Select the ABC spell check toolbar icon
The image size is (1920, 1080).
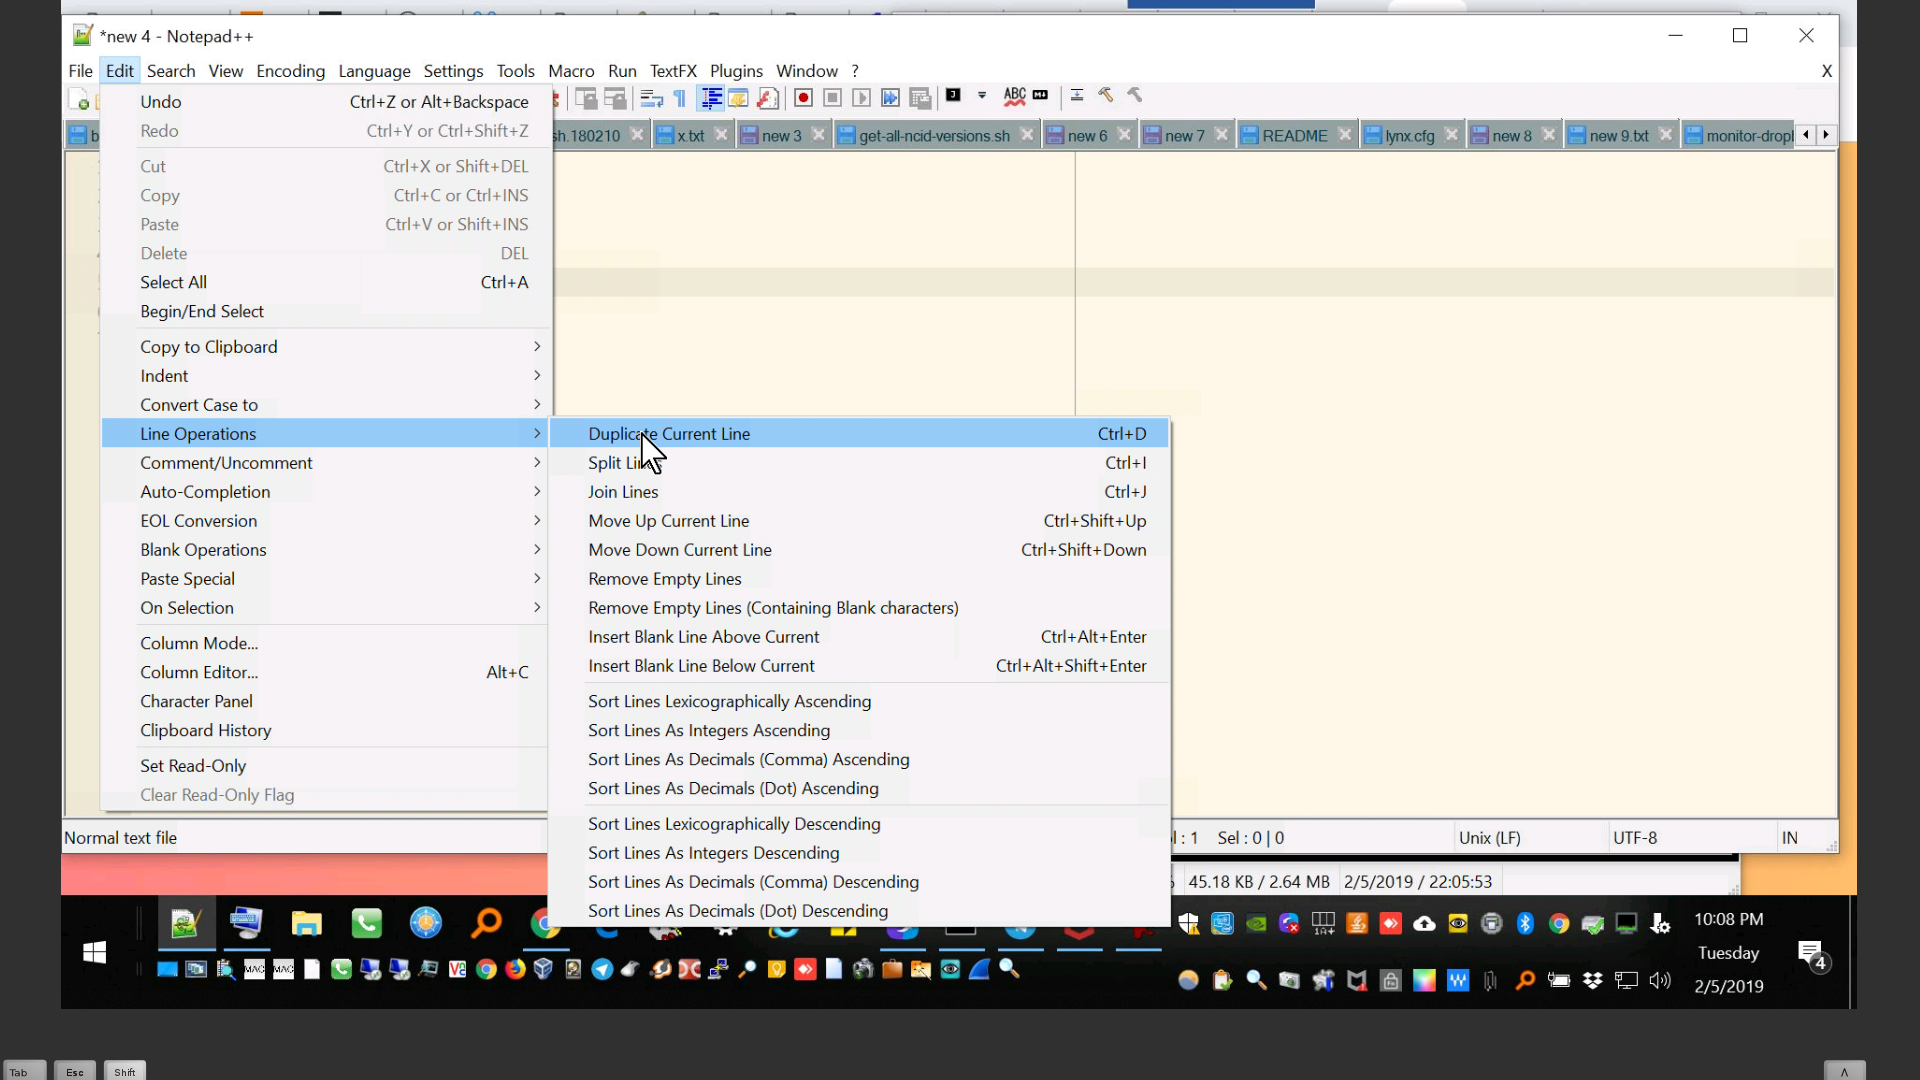[1015, 96]
